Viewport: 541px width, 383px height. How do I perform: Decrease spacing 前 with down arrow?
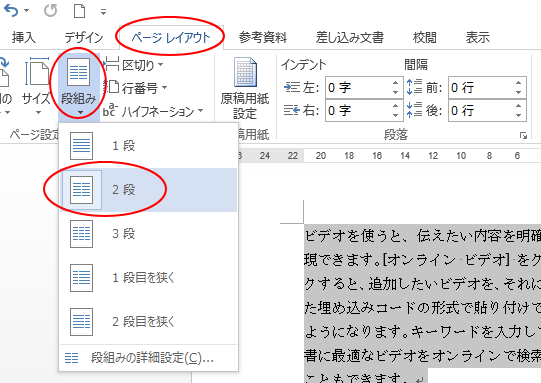(519, 92)
